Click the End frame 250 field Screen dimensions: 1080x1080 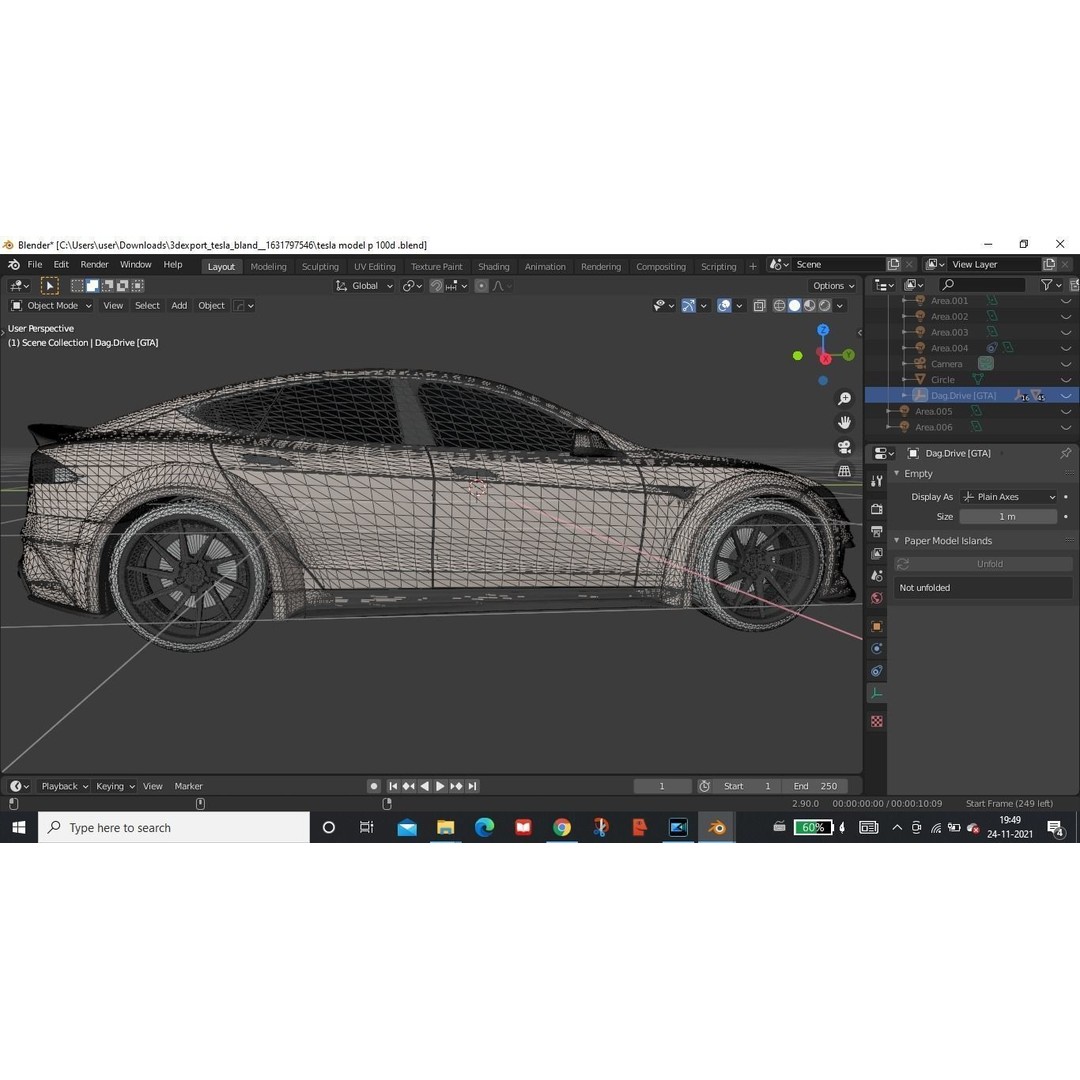click(x=816, y=786)
